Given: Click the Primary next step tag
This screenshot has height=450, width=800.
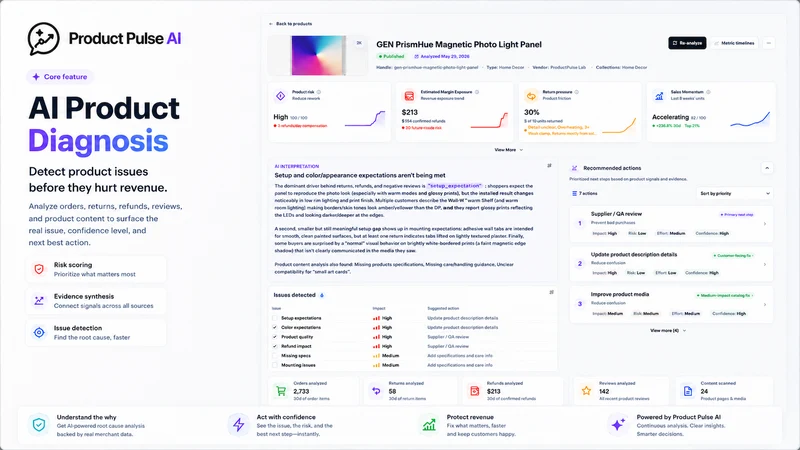Looking at the screenshot, I should coord(736,215).
